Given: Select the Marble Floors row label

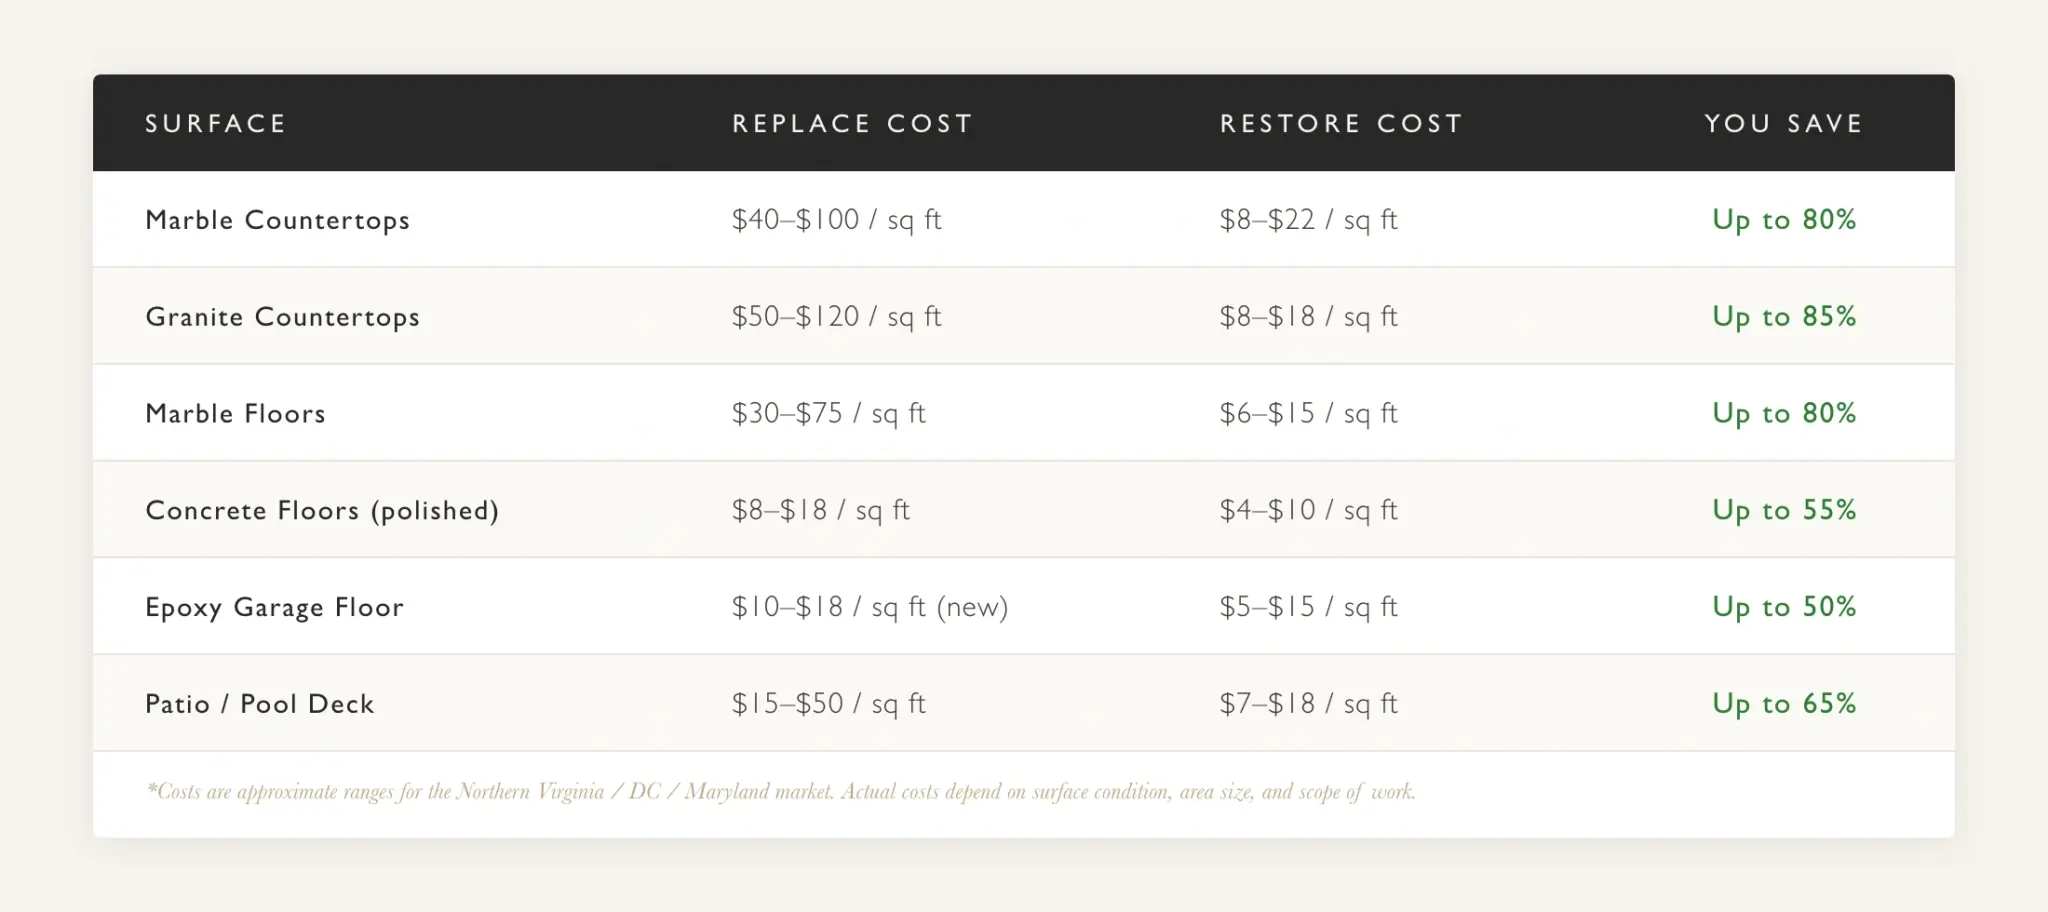Looking at the screenshot, I should [x=235, y=414].
